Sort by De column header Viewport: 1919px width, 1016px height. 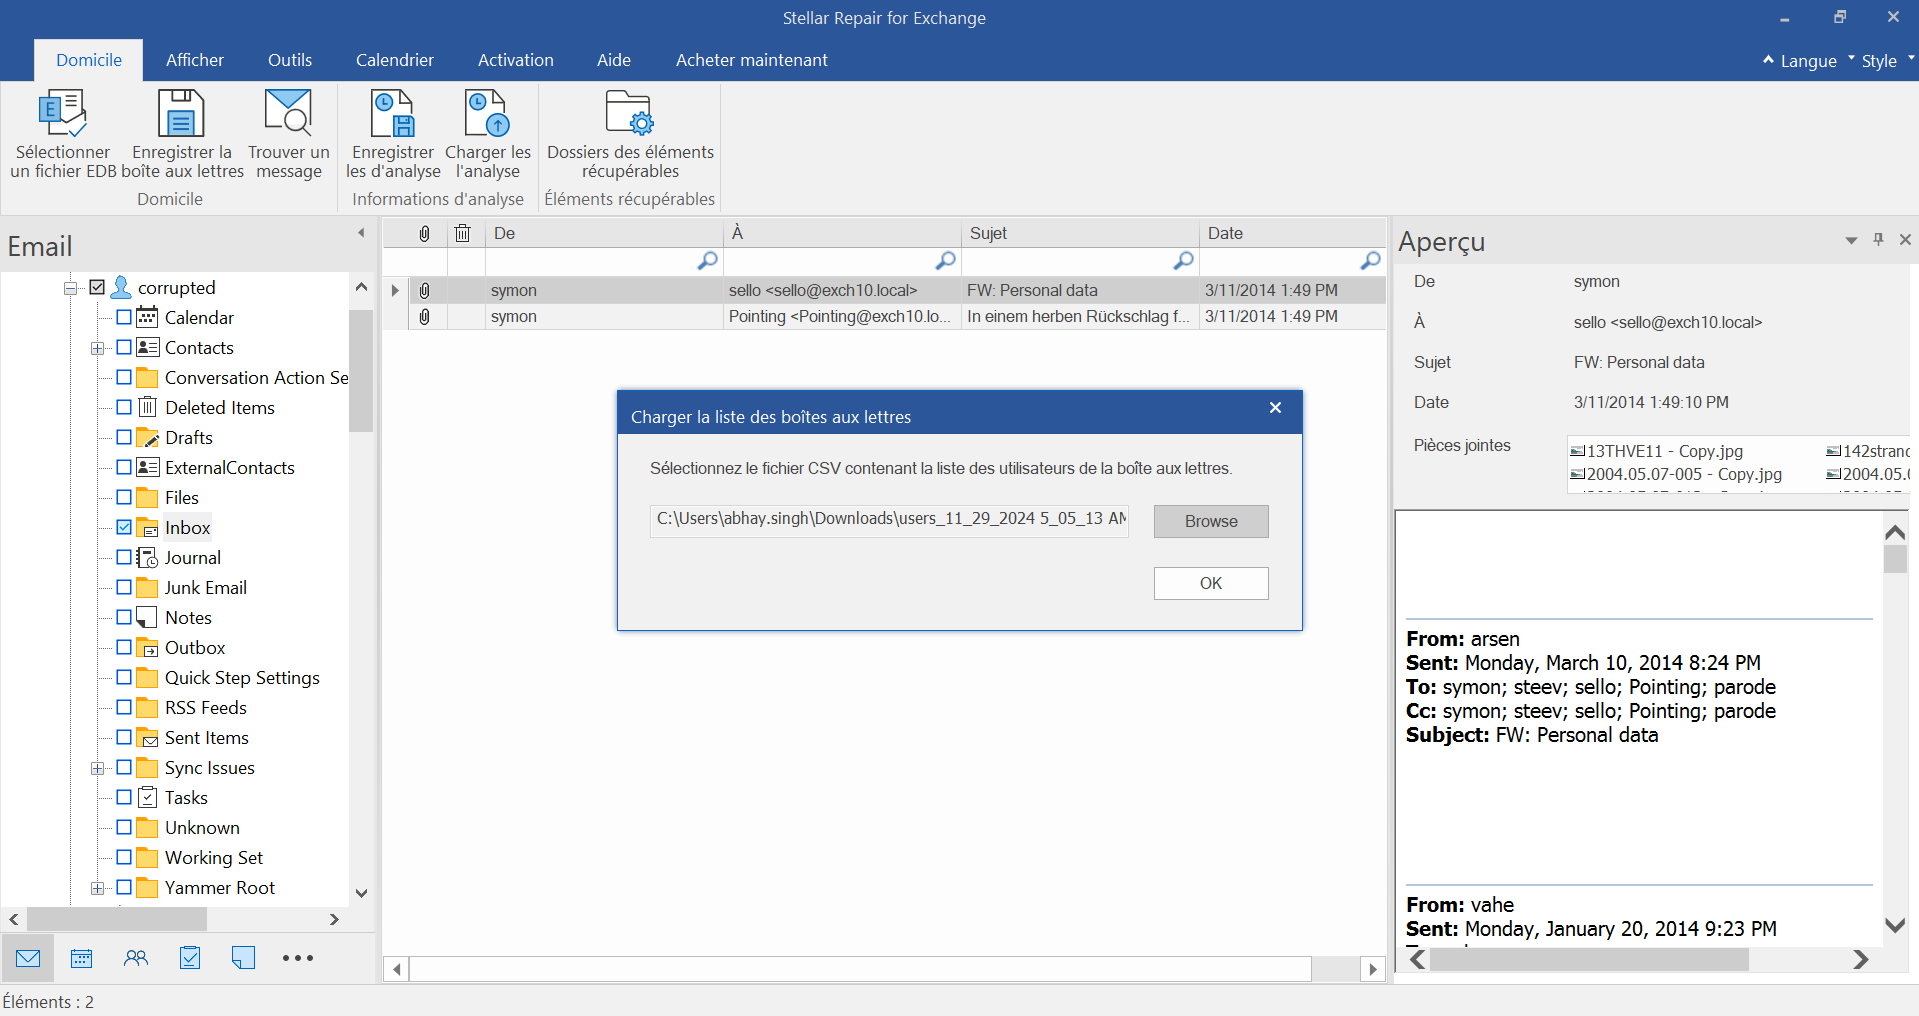click(x=604, y=233)
